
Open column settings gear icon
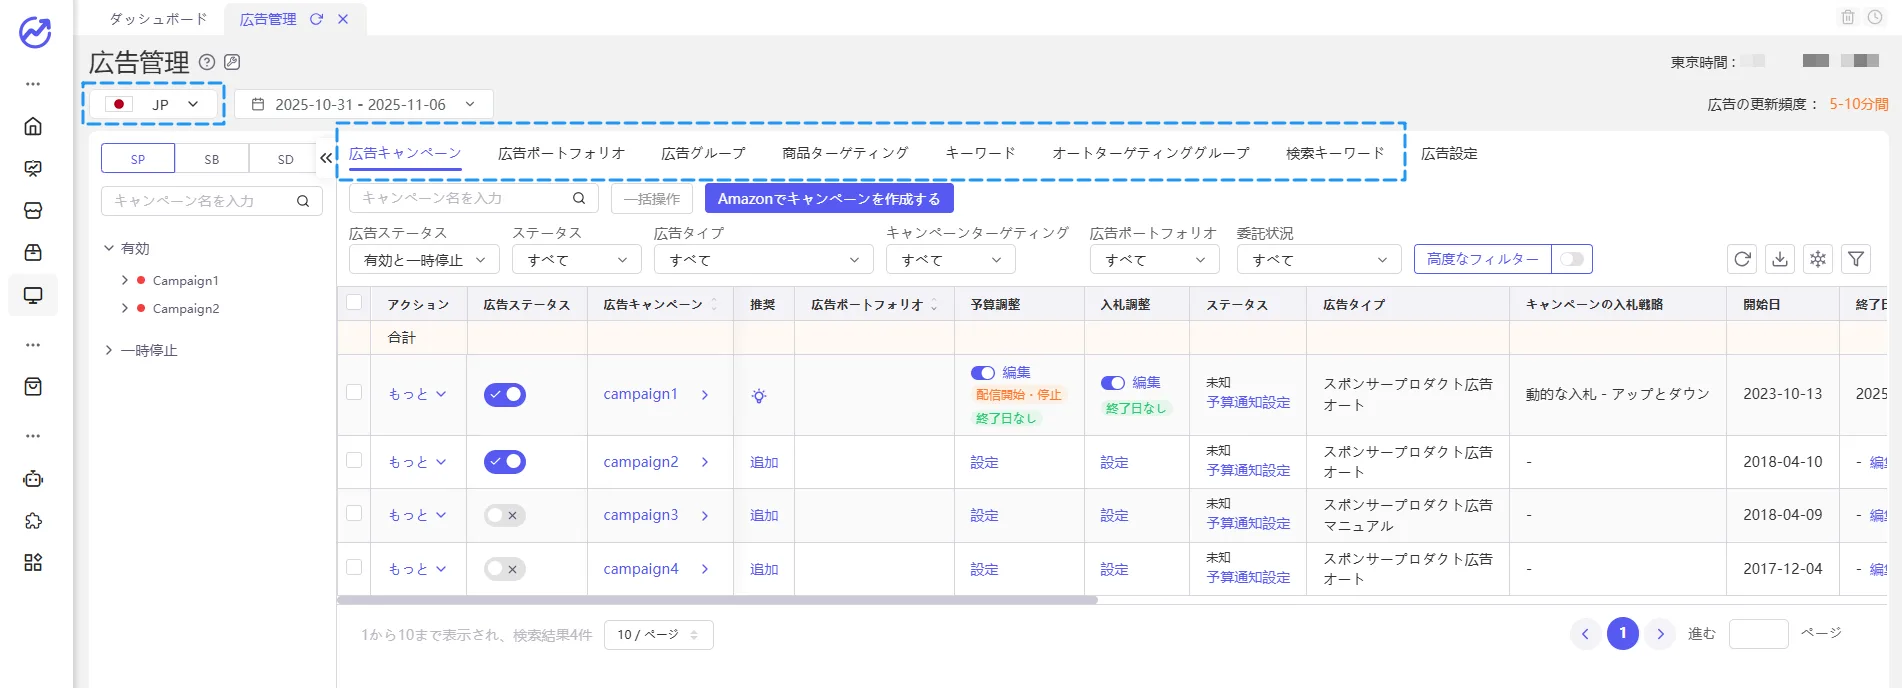point(1818,259)
